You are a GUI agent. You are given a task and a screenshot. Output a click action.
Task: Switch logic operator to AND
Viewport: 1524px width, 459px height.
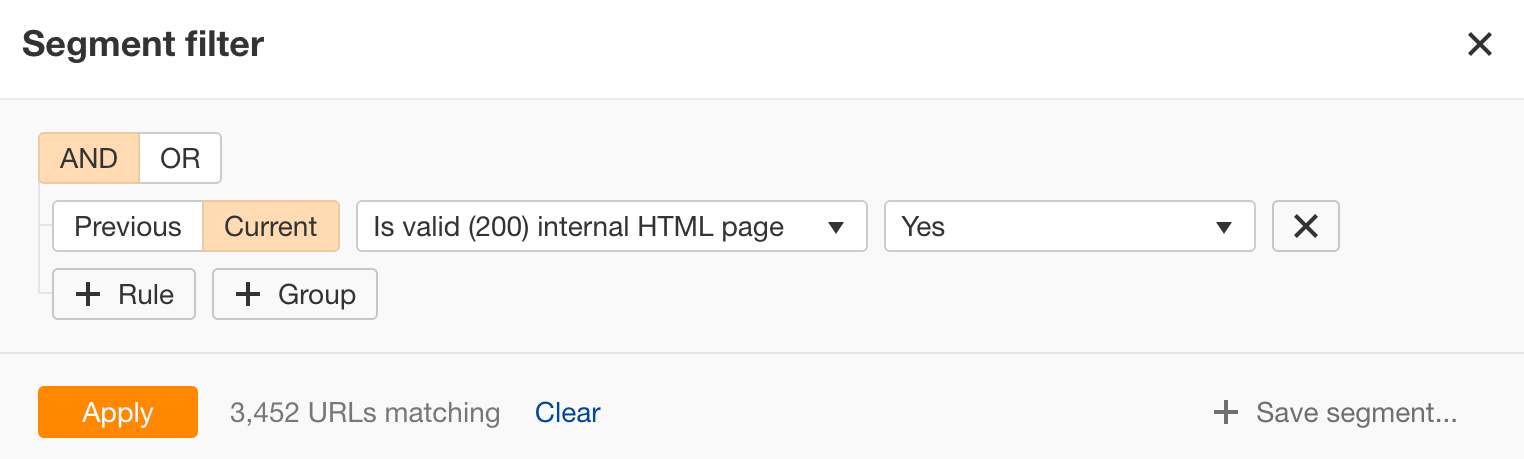pos(89,158)
